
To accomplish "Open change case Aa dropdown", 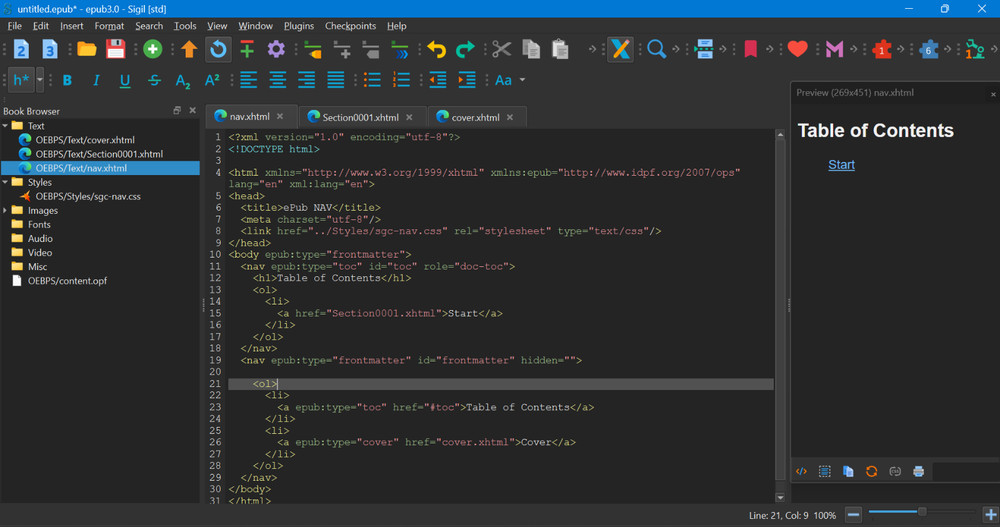I will point(522,80).
